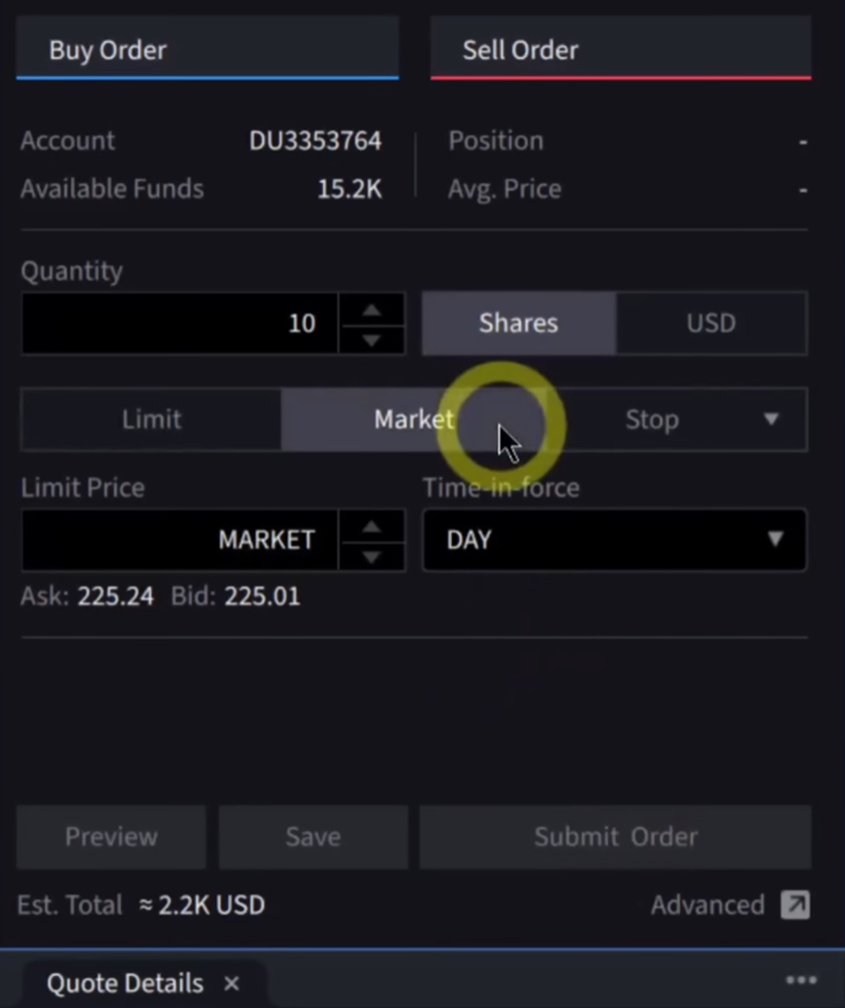Click the Quantity input field

pyautogui.click(x=180, y=324)
